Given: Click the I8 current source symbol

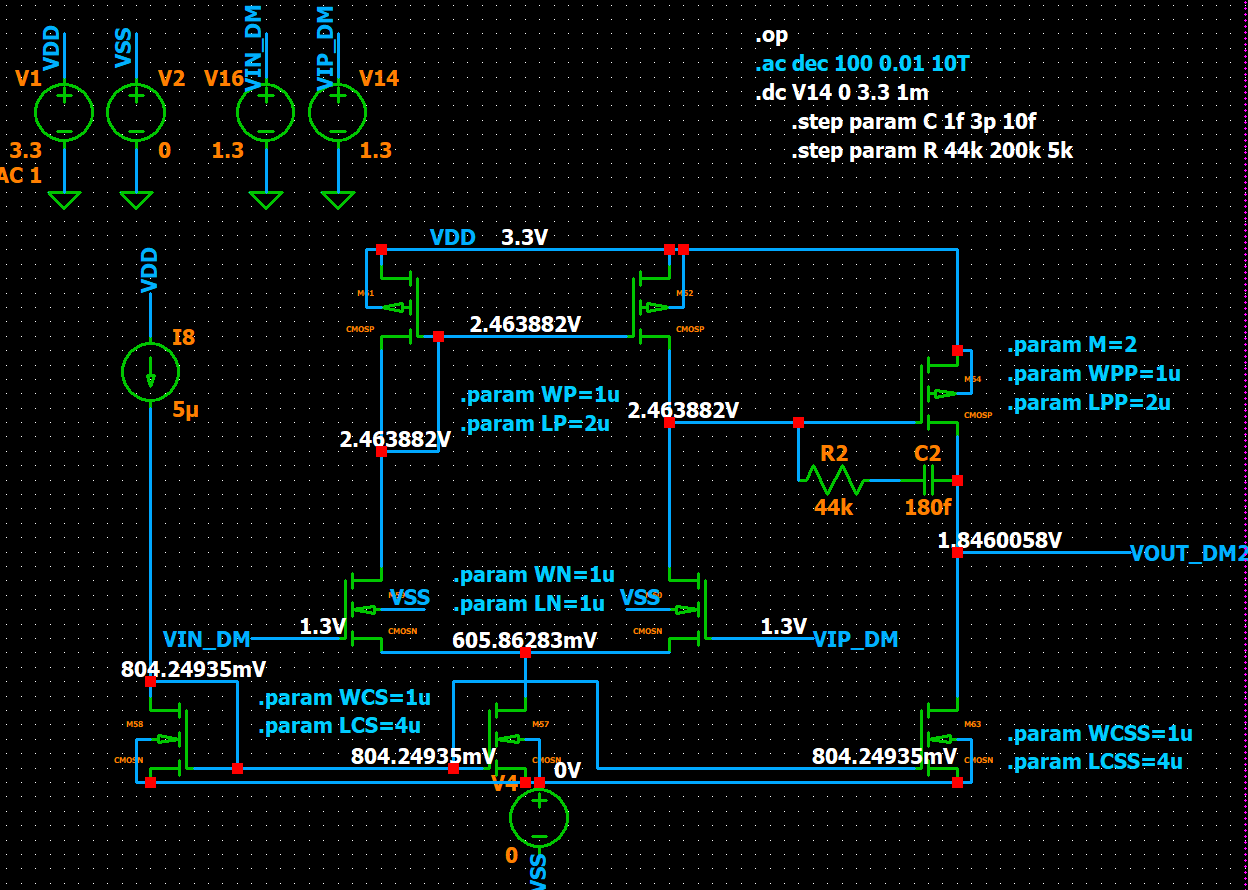Looking at the screenshot, I should tap(150, 373).
